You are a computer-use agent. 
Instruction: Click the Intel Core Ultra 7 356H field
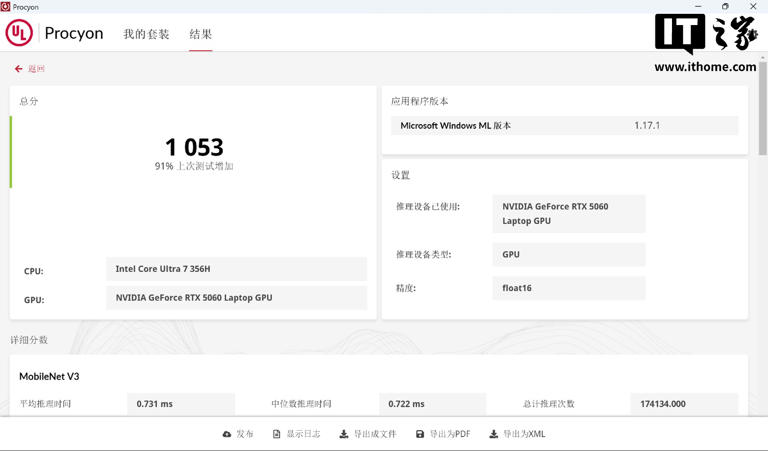236,269
